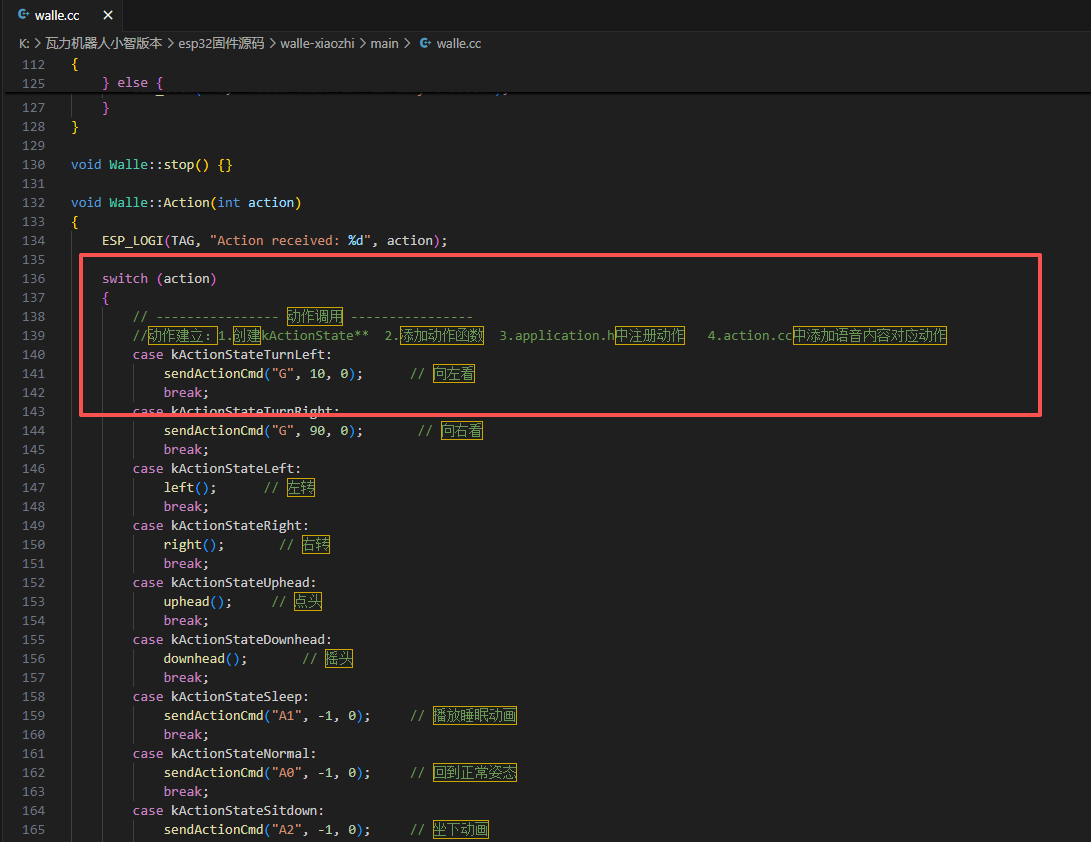Viewport: 1091px width, 842px height.
Task: Jump to sticky scroll line 112 brace
Action: 74,64
